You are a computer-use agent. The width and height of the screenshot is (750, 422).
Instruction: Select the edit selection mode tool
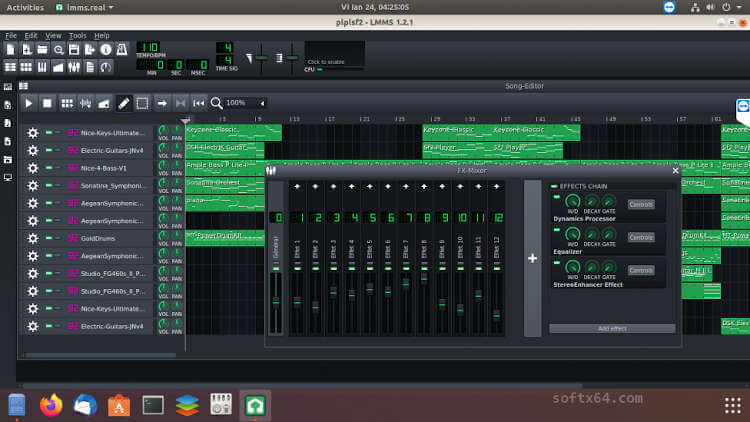click(x=142, y=103)
